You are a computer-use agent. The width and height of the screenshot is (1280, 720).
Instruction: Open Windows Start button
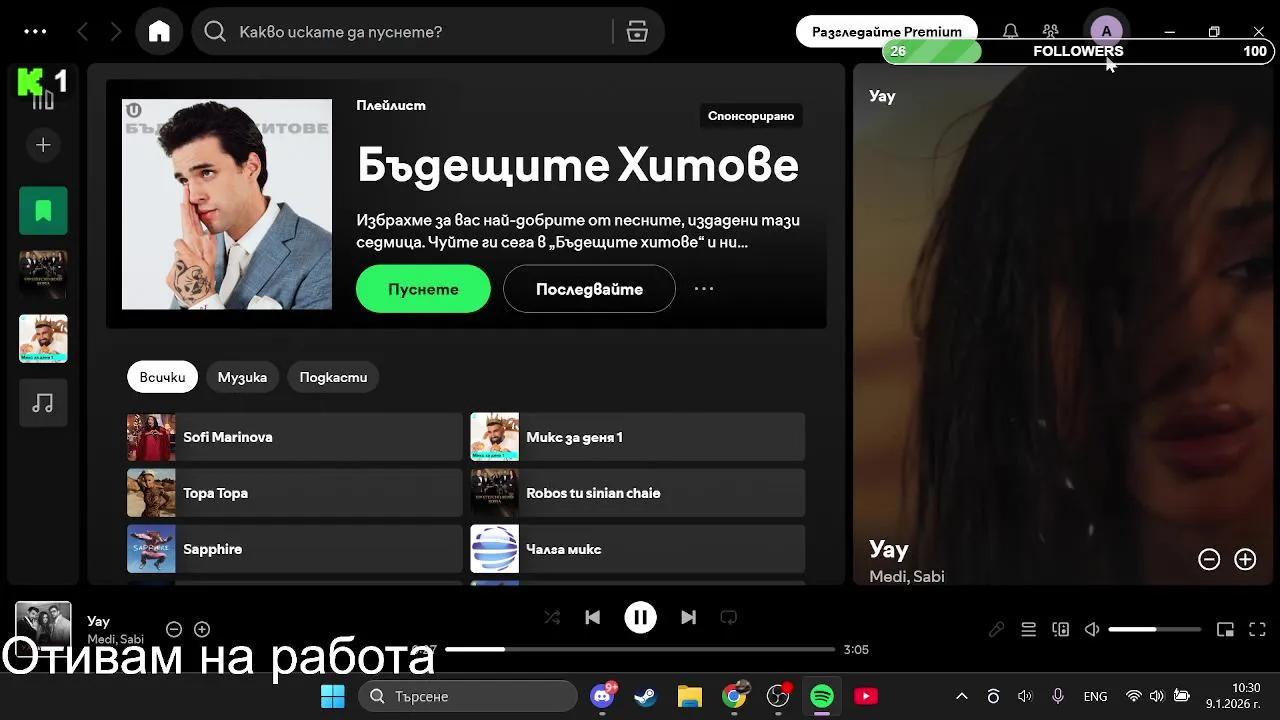tap(332, 696)
